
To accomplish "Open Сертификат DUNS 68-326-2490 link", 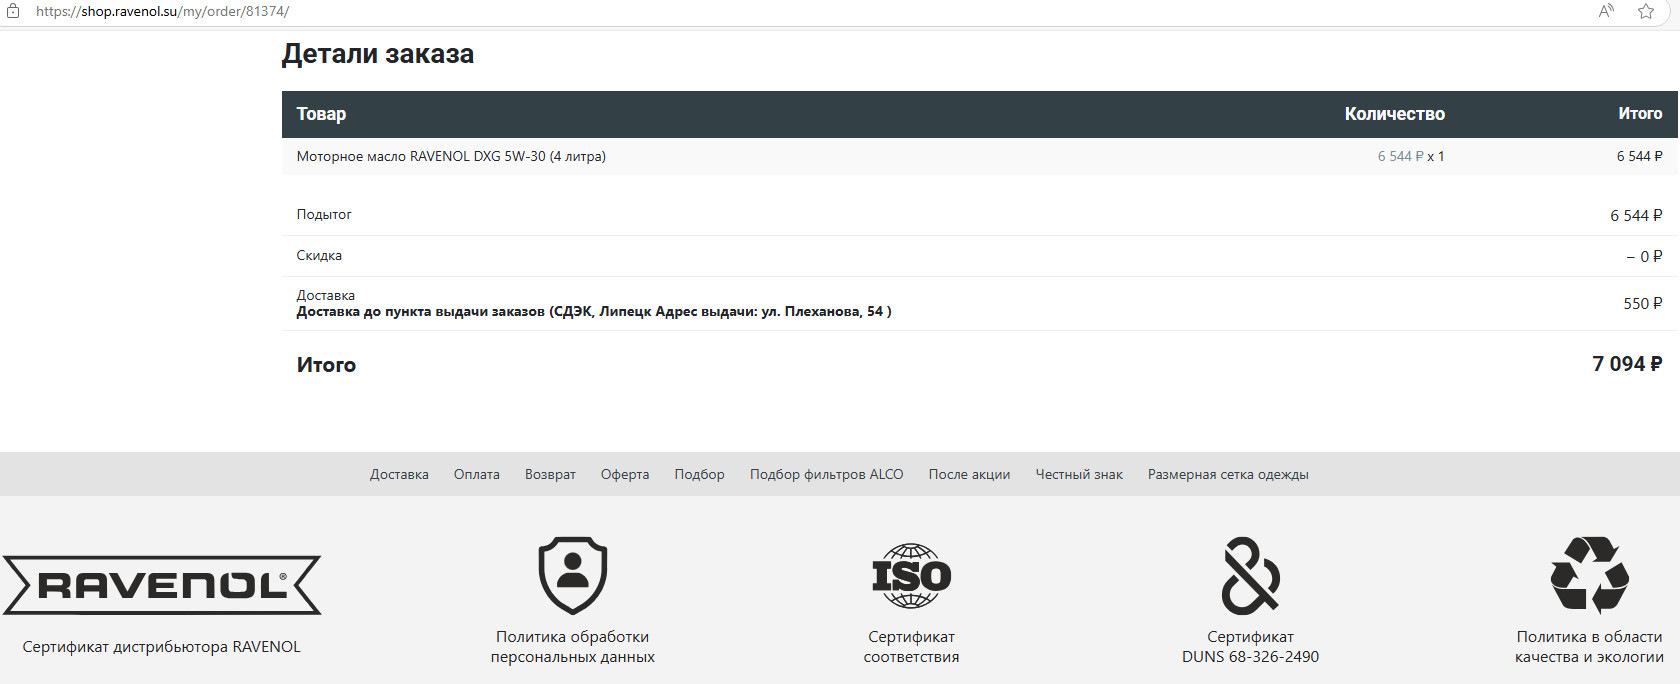I will [1250, 647].
